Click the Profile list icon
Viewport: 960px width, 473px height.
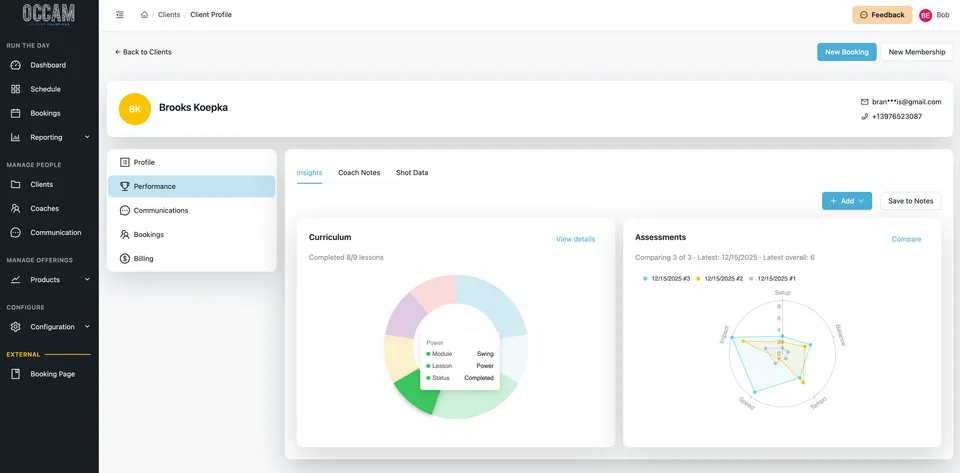click(x=125, y=162)
